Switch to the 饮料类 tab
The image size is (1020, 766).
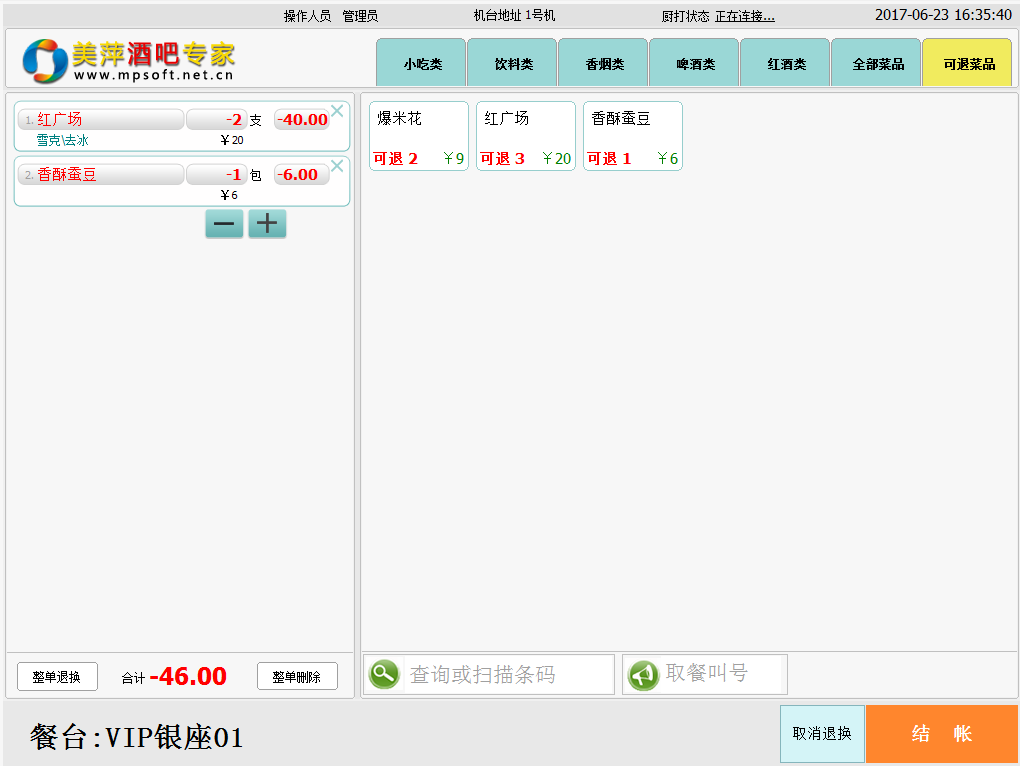point(513,64)
